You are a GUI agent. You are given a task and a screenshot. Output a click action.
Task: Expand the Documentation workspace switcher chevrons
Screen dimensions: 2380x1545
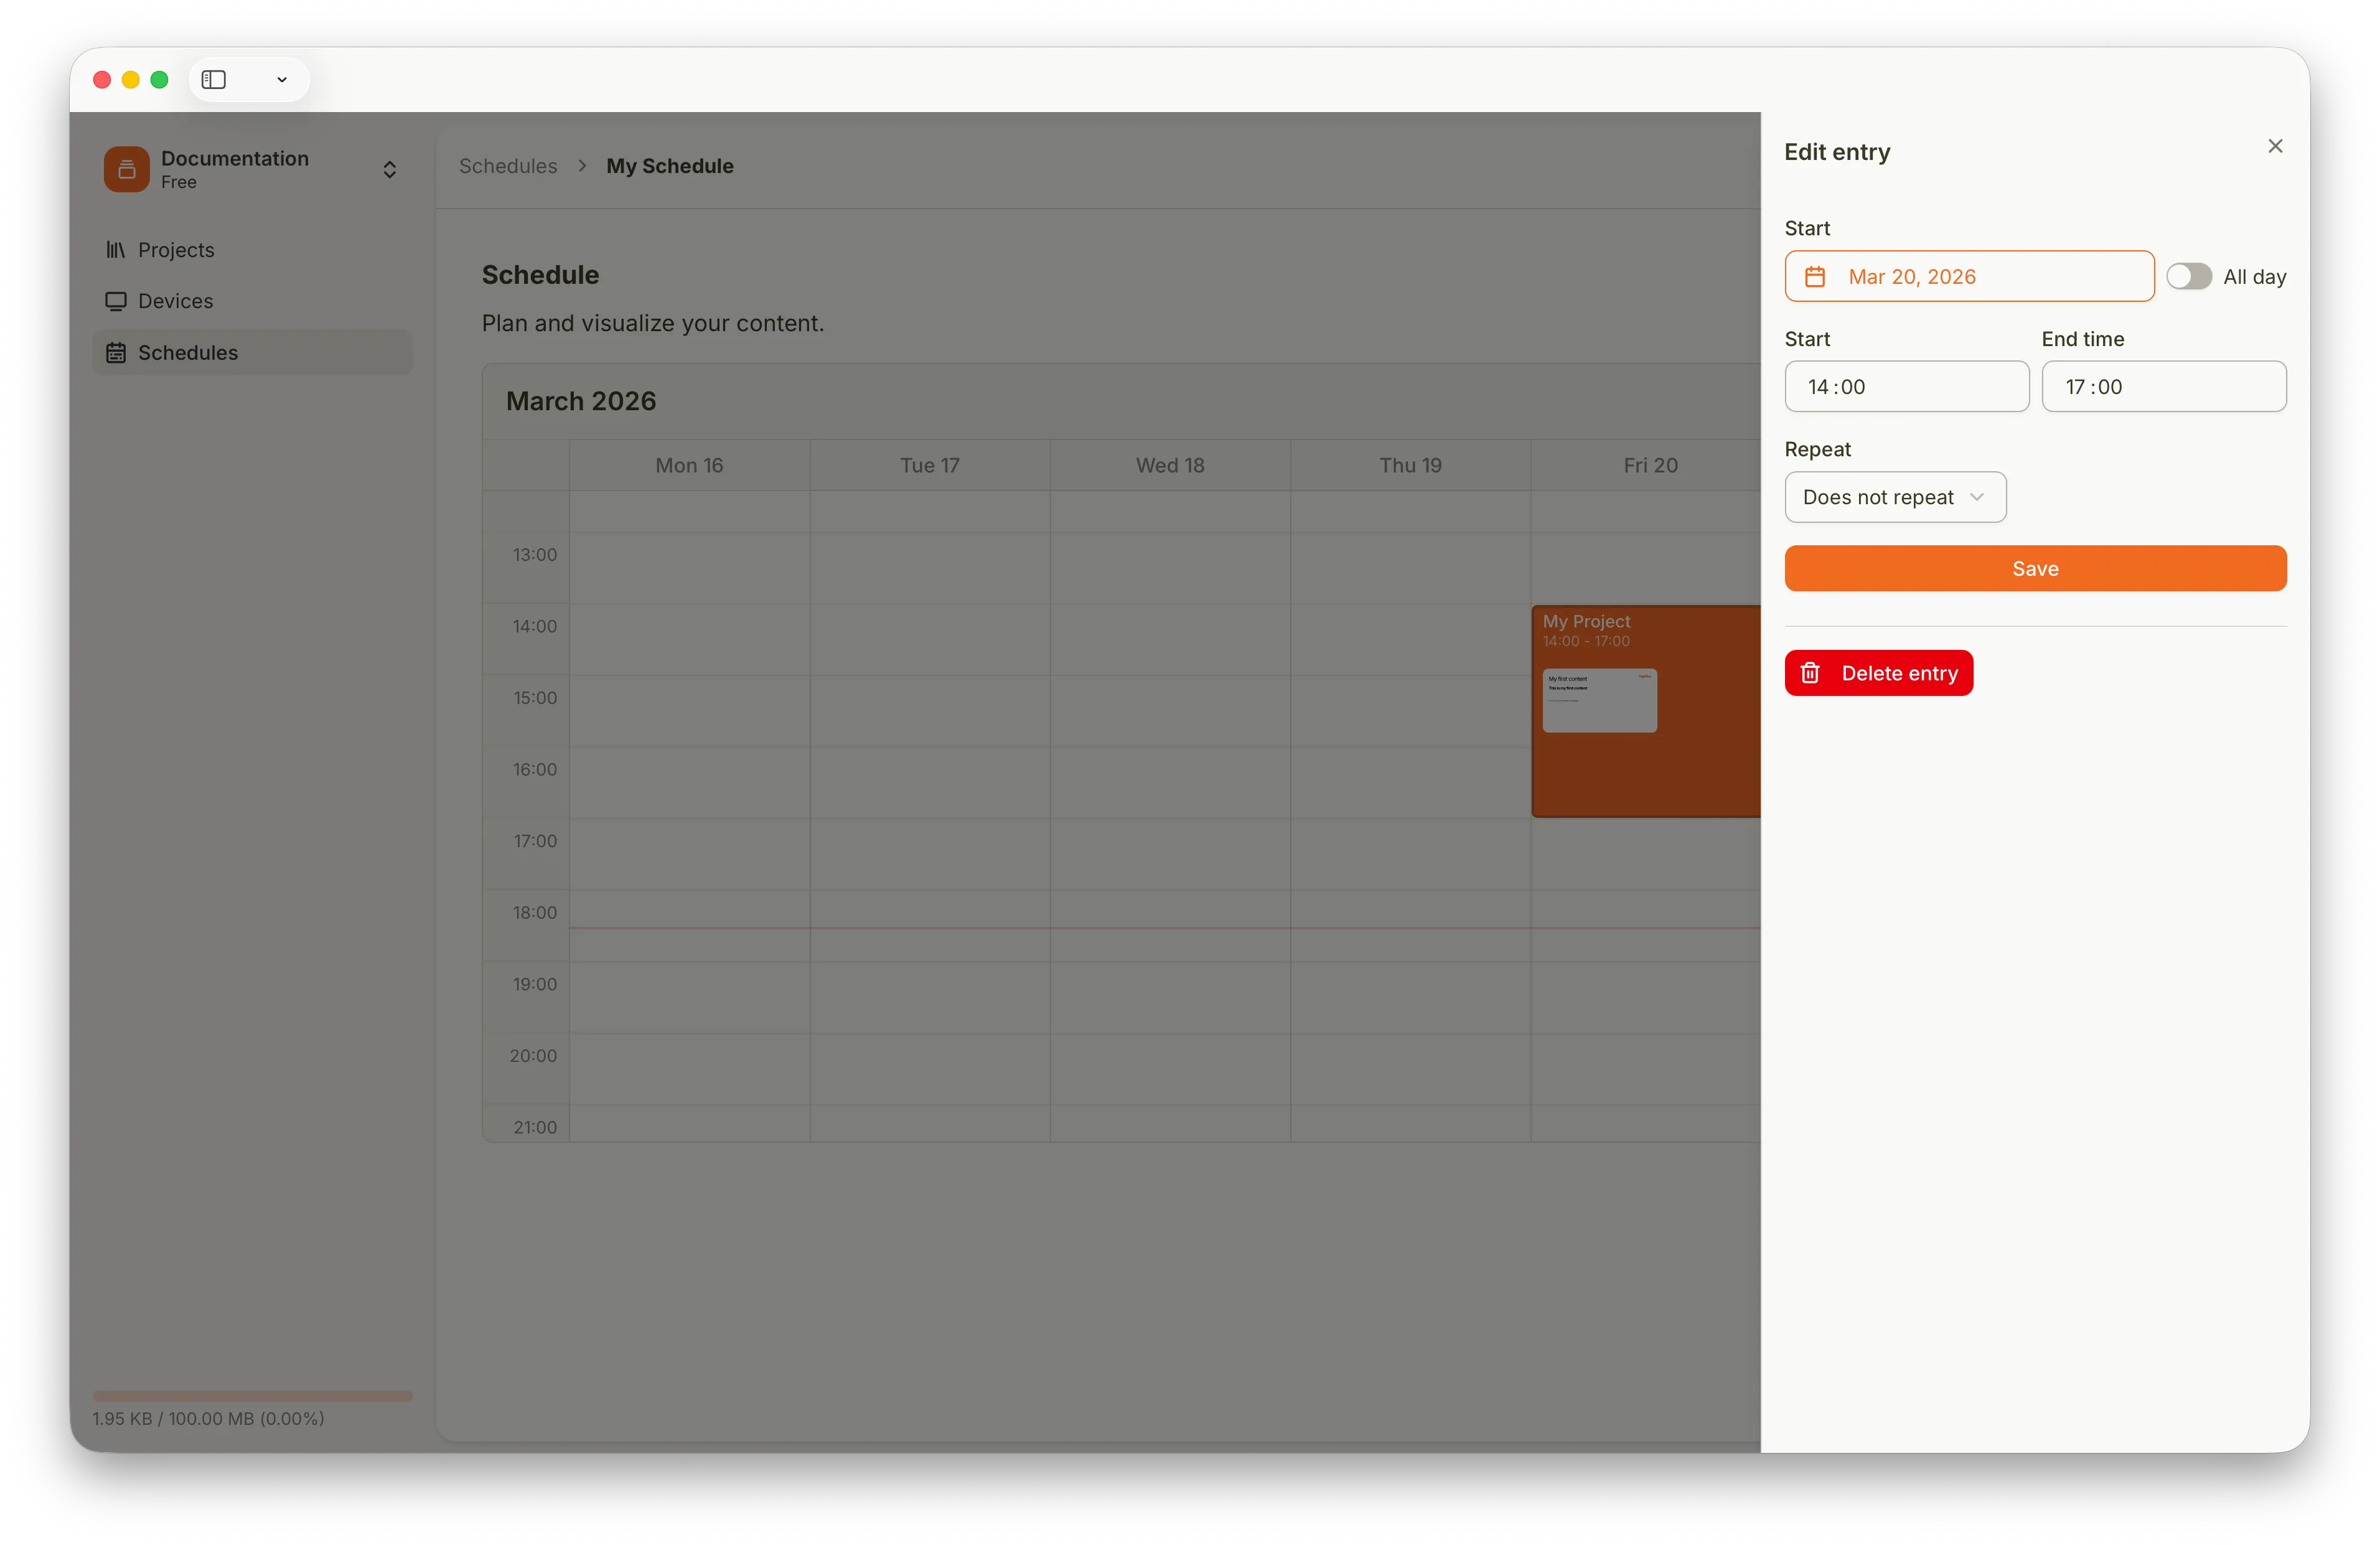[x=390, y=169]
